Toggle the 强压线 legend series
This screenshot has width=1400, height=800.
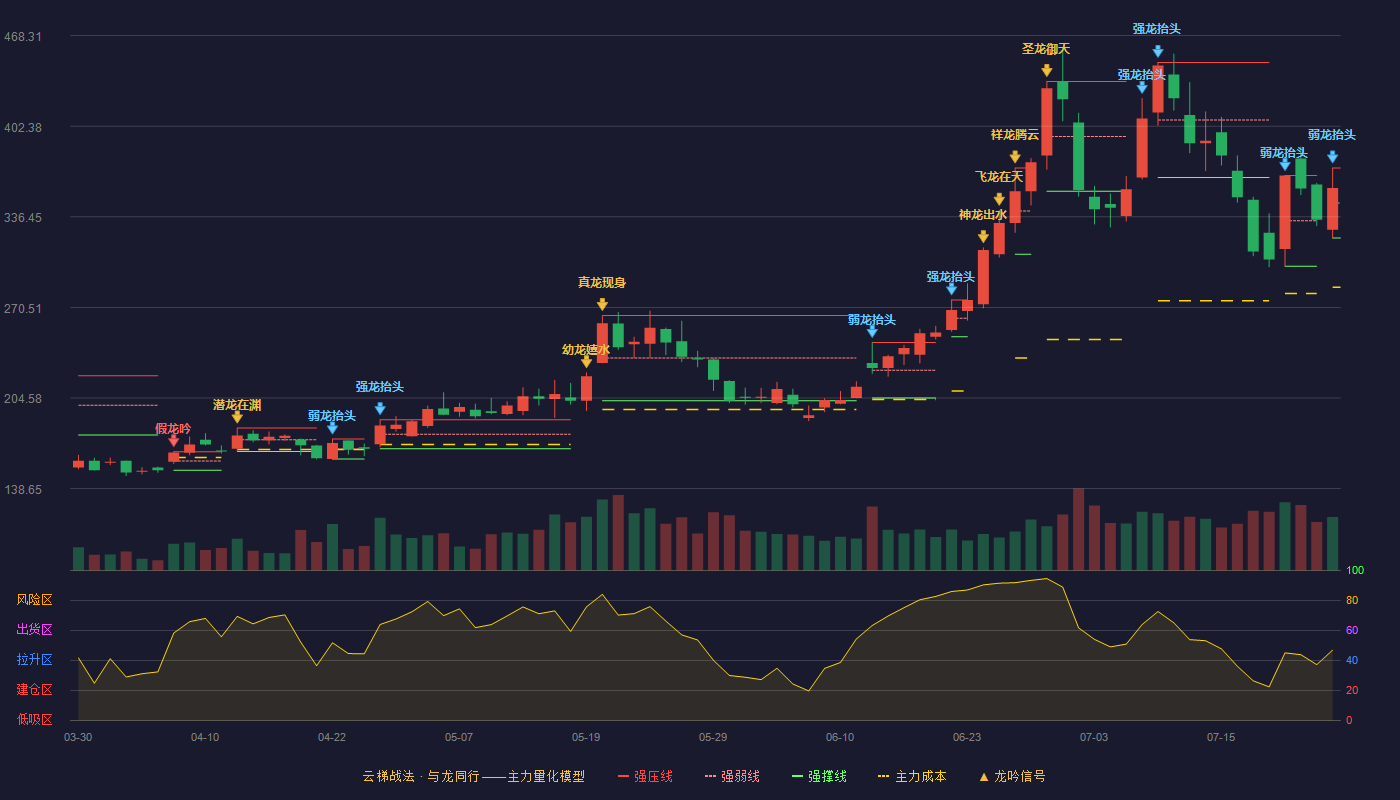645,776
